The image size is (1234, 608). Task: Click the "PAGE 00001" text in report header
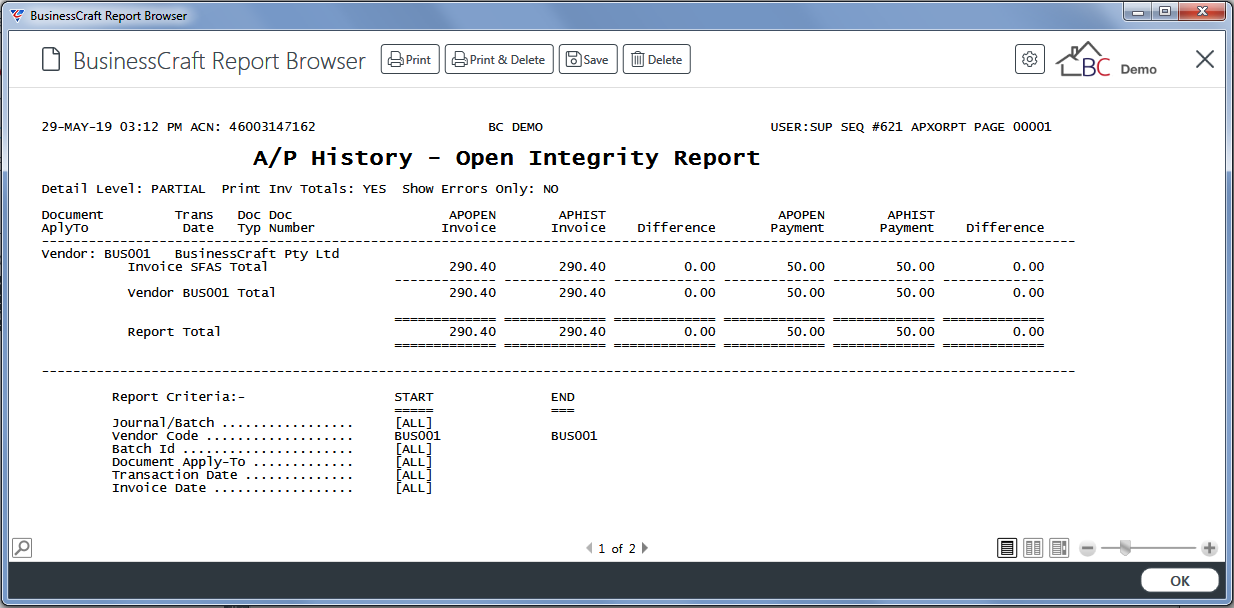pos(1011,127)
